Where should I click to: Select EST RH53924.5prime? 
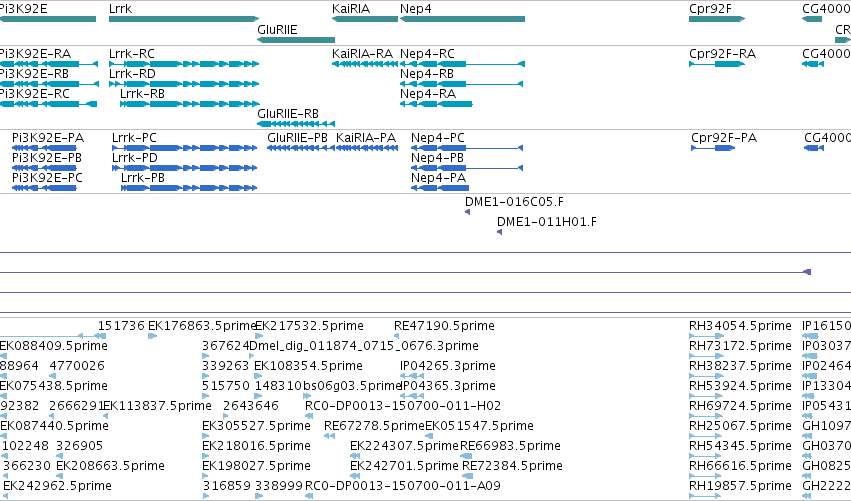[740, 386]
